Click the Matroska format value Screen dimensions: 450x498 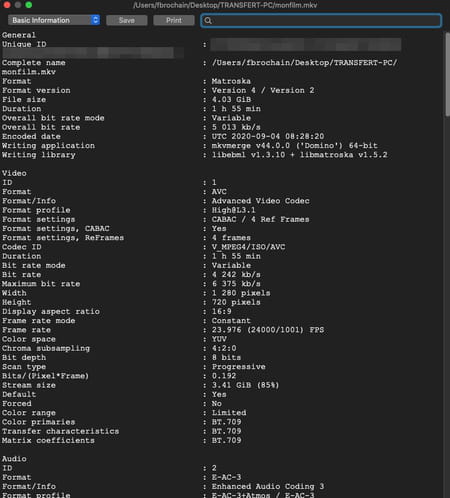tap(231, 81)
